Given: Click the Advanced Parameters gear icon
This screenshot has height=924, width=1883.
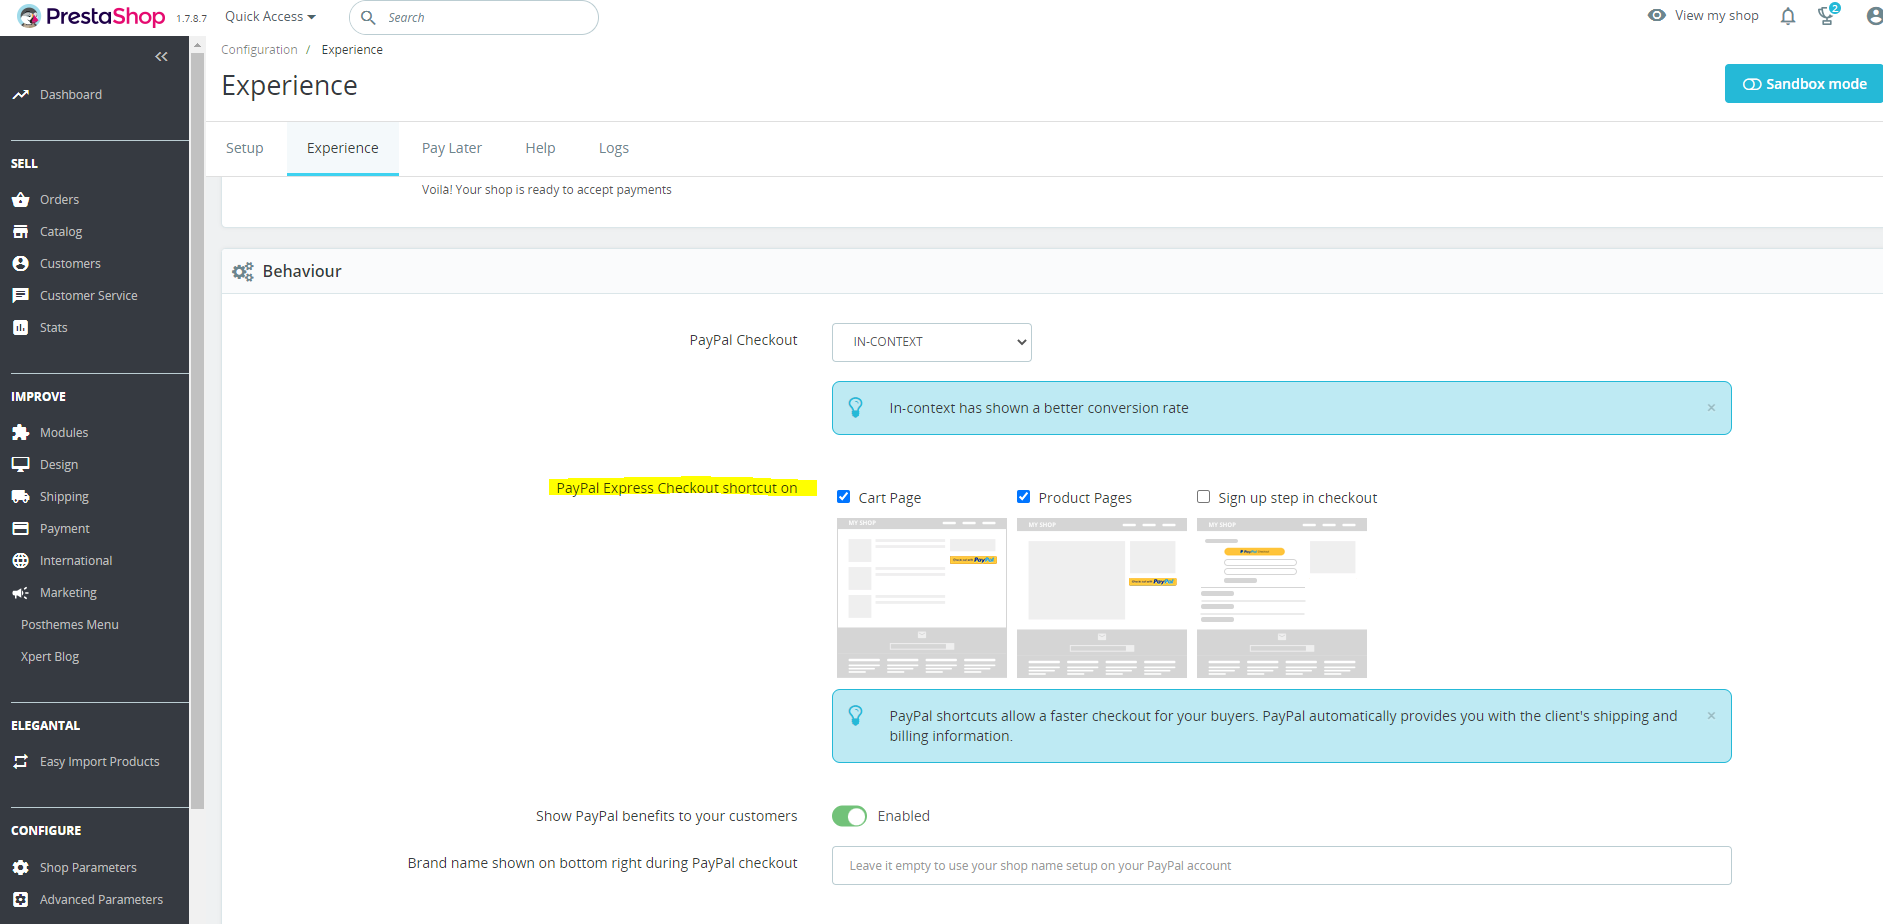Looking at the screenshot, I should tap(20, 900).
